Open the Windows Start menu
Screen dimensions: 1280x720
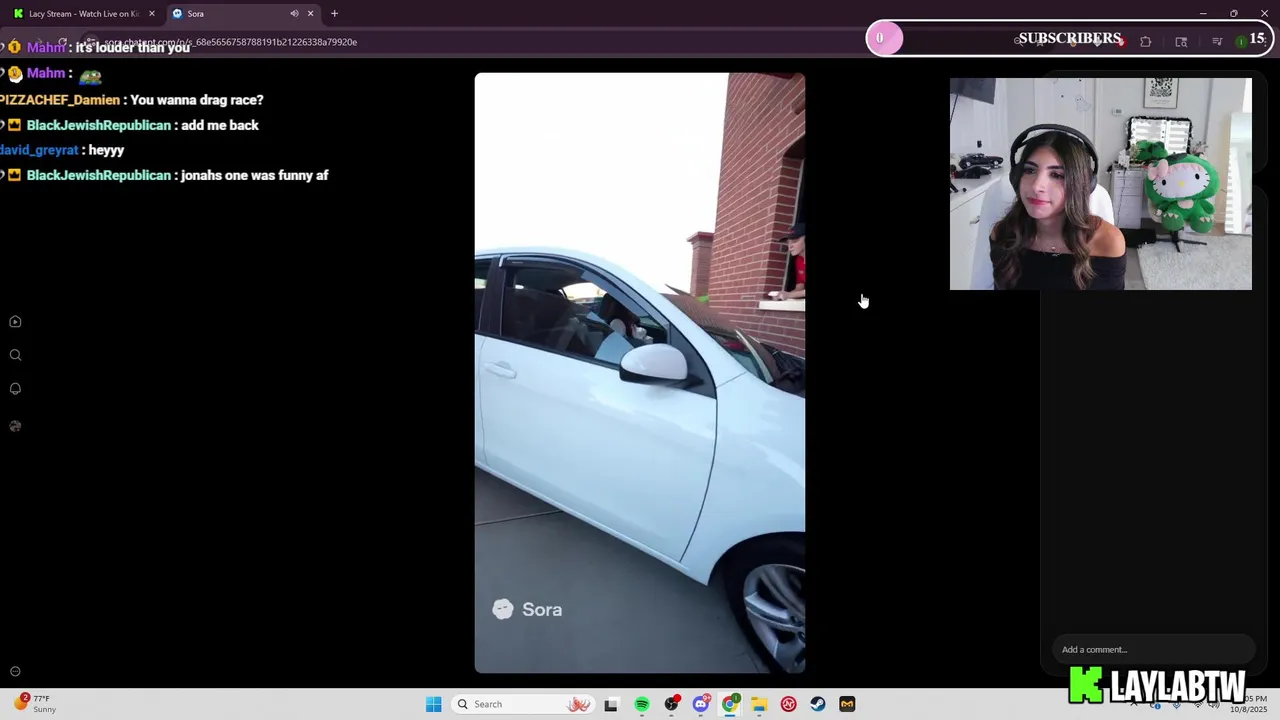433,704
